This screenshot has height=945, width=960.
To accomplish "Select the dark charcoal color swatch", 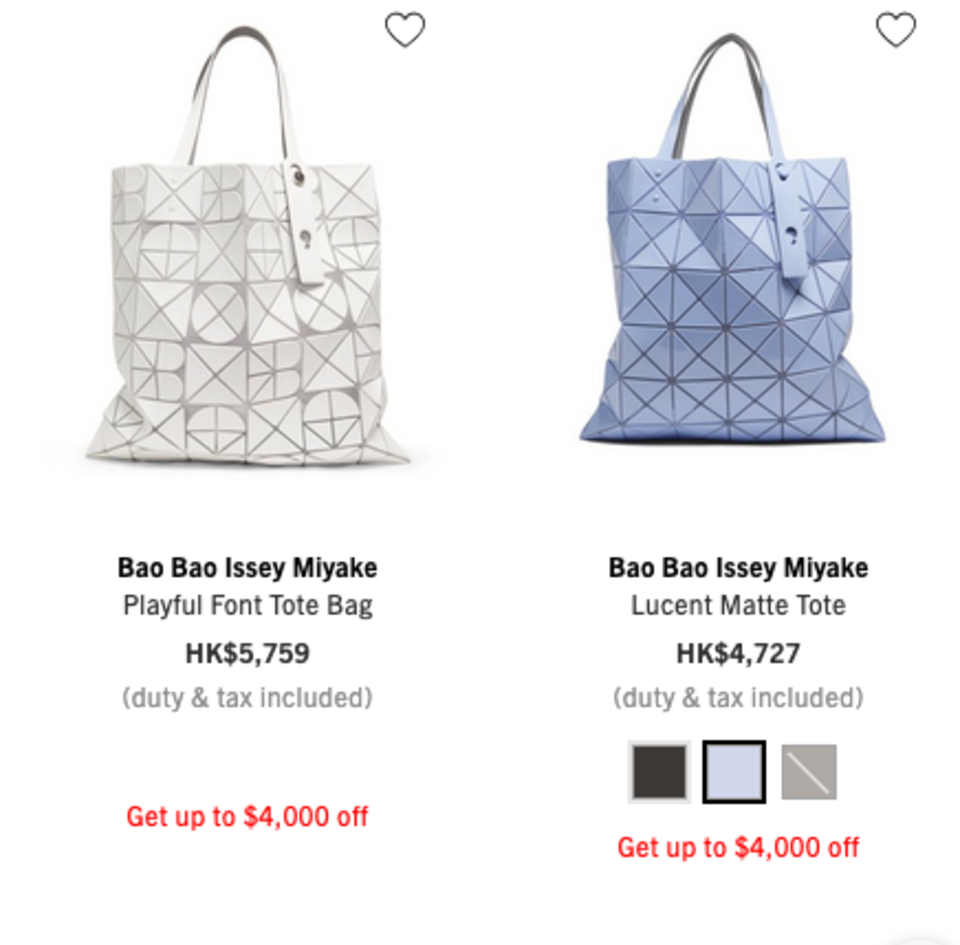I will tap(659, 772).
